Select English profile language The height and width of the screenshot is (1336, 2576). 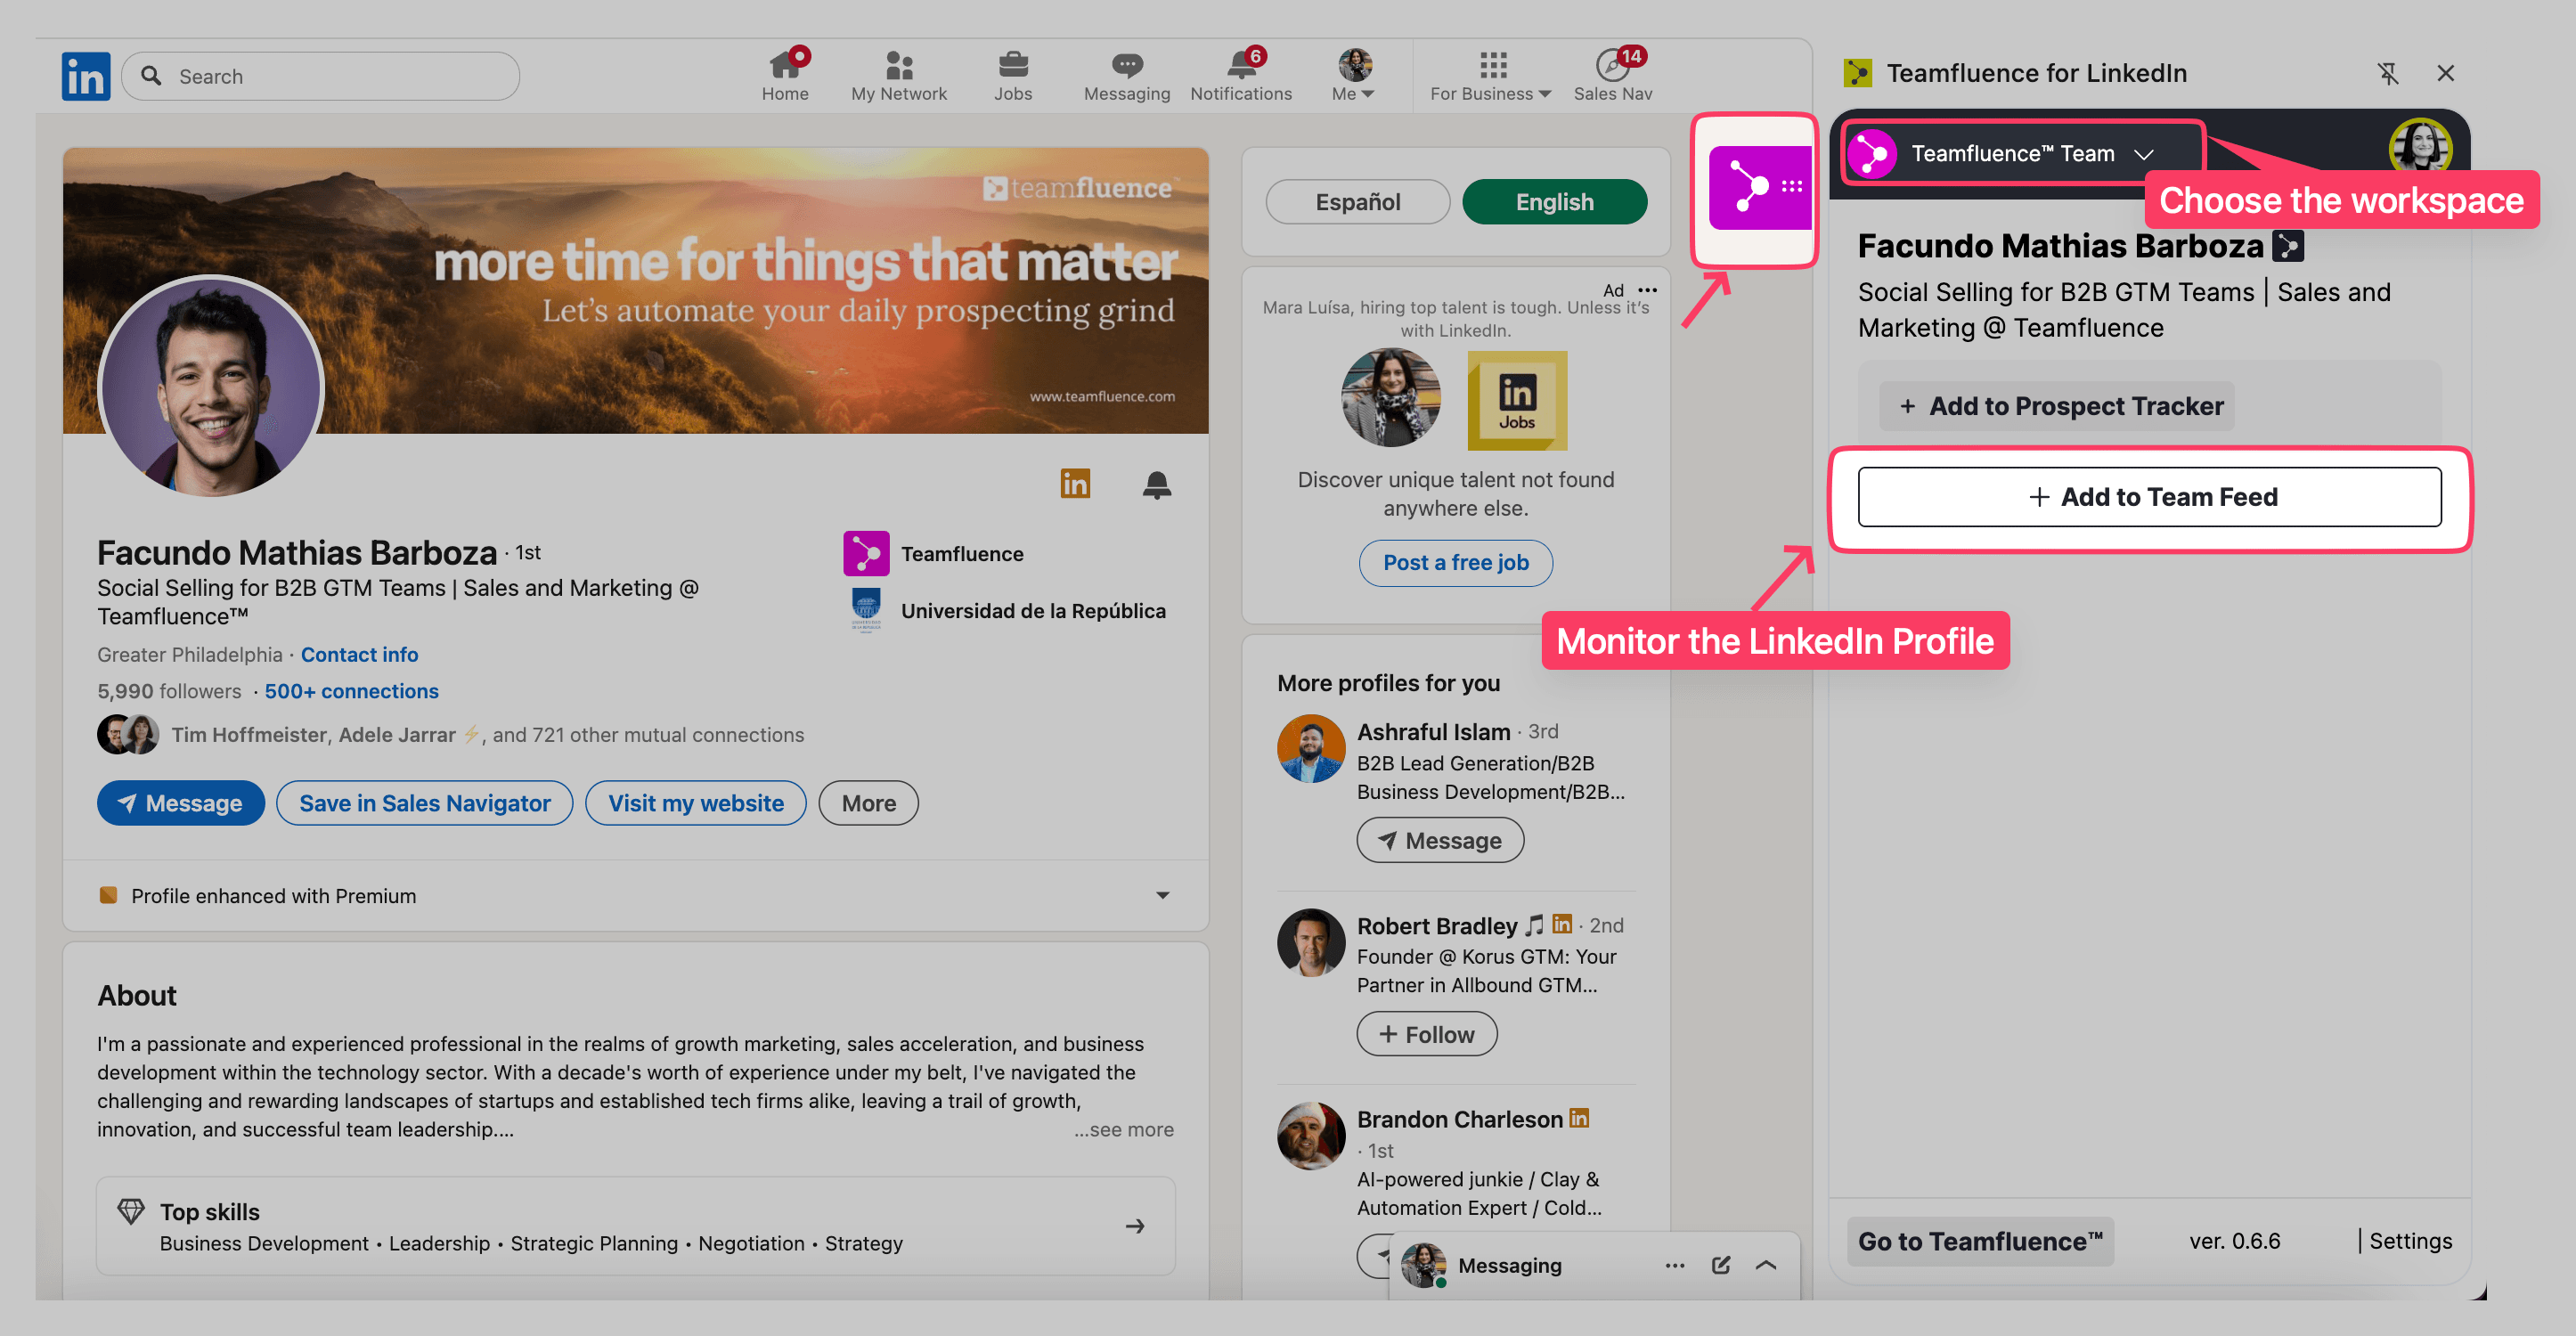(x=1553, y=202)
